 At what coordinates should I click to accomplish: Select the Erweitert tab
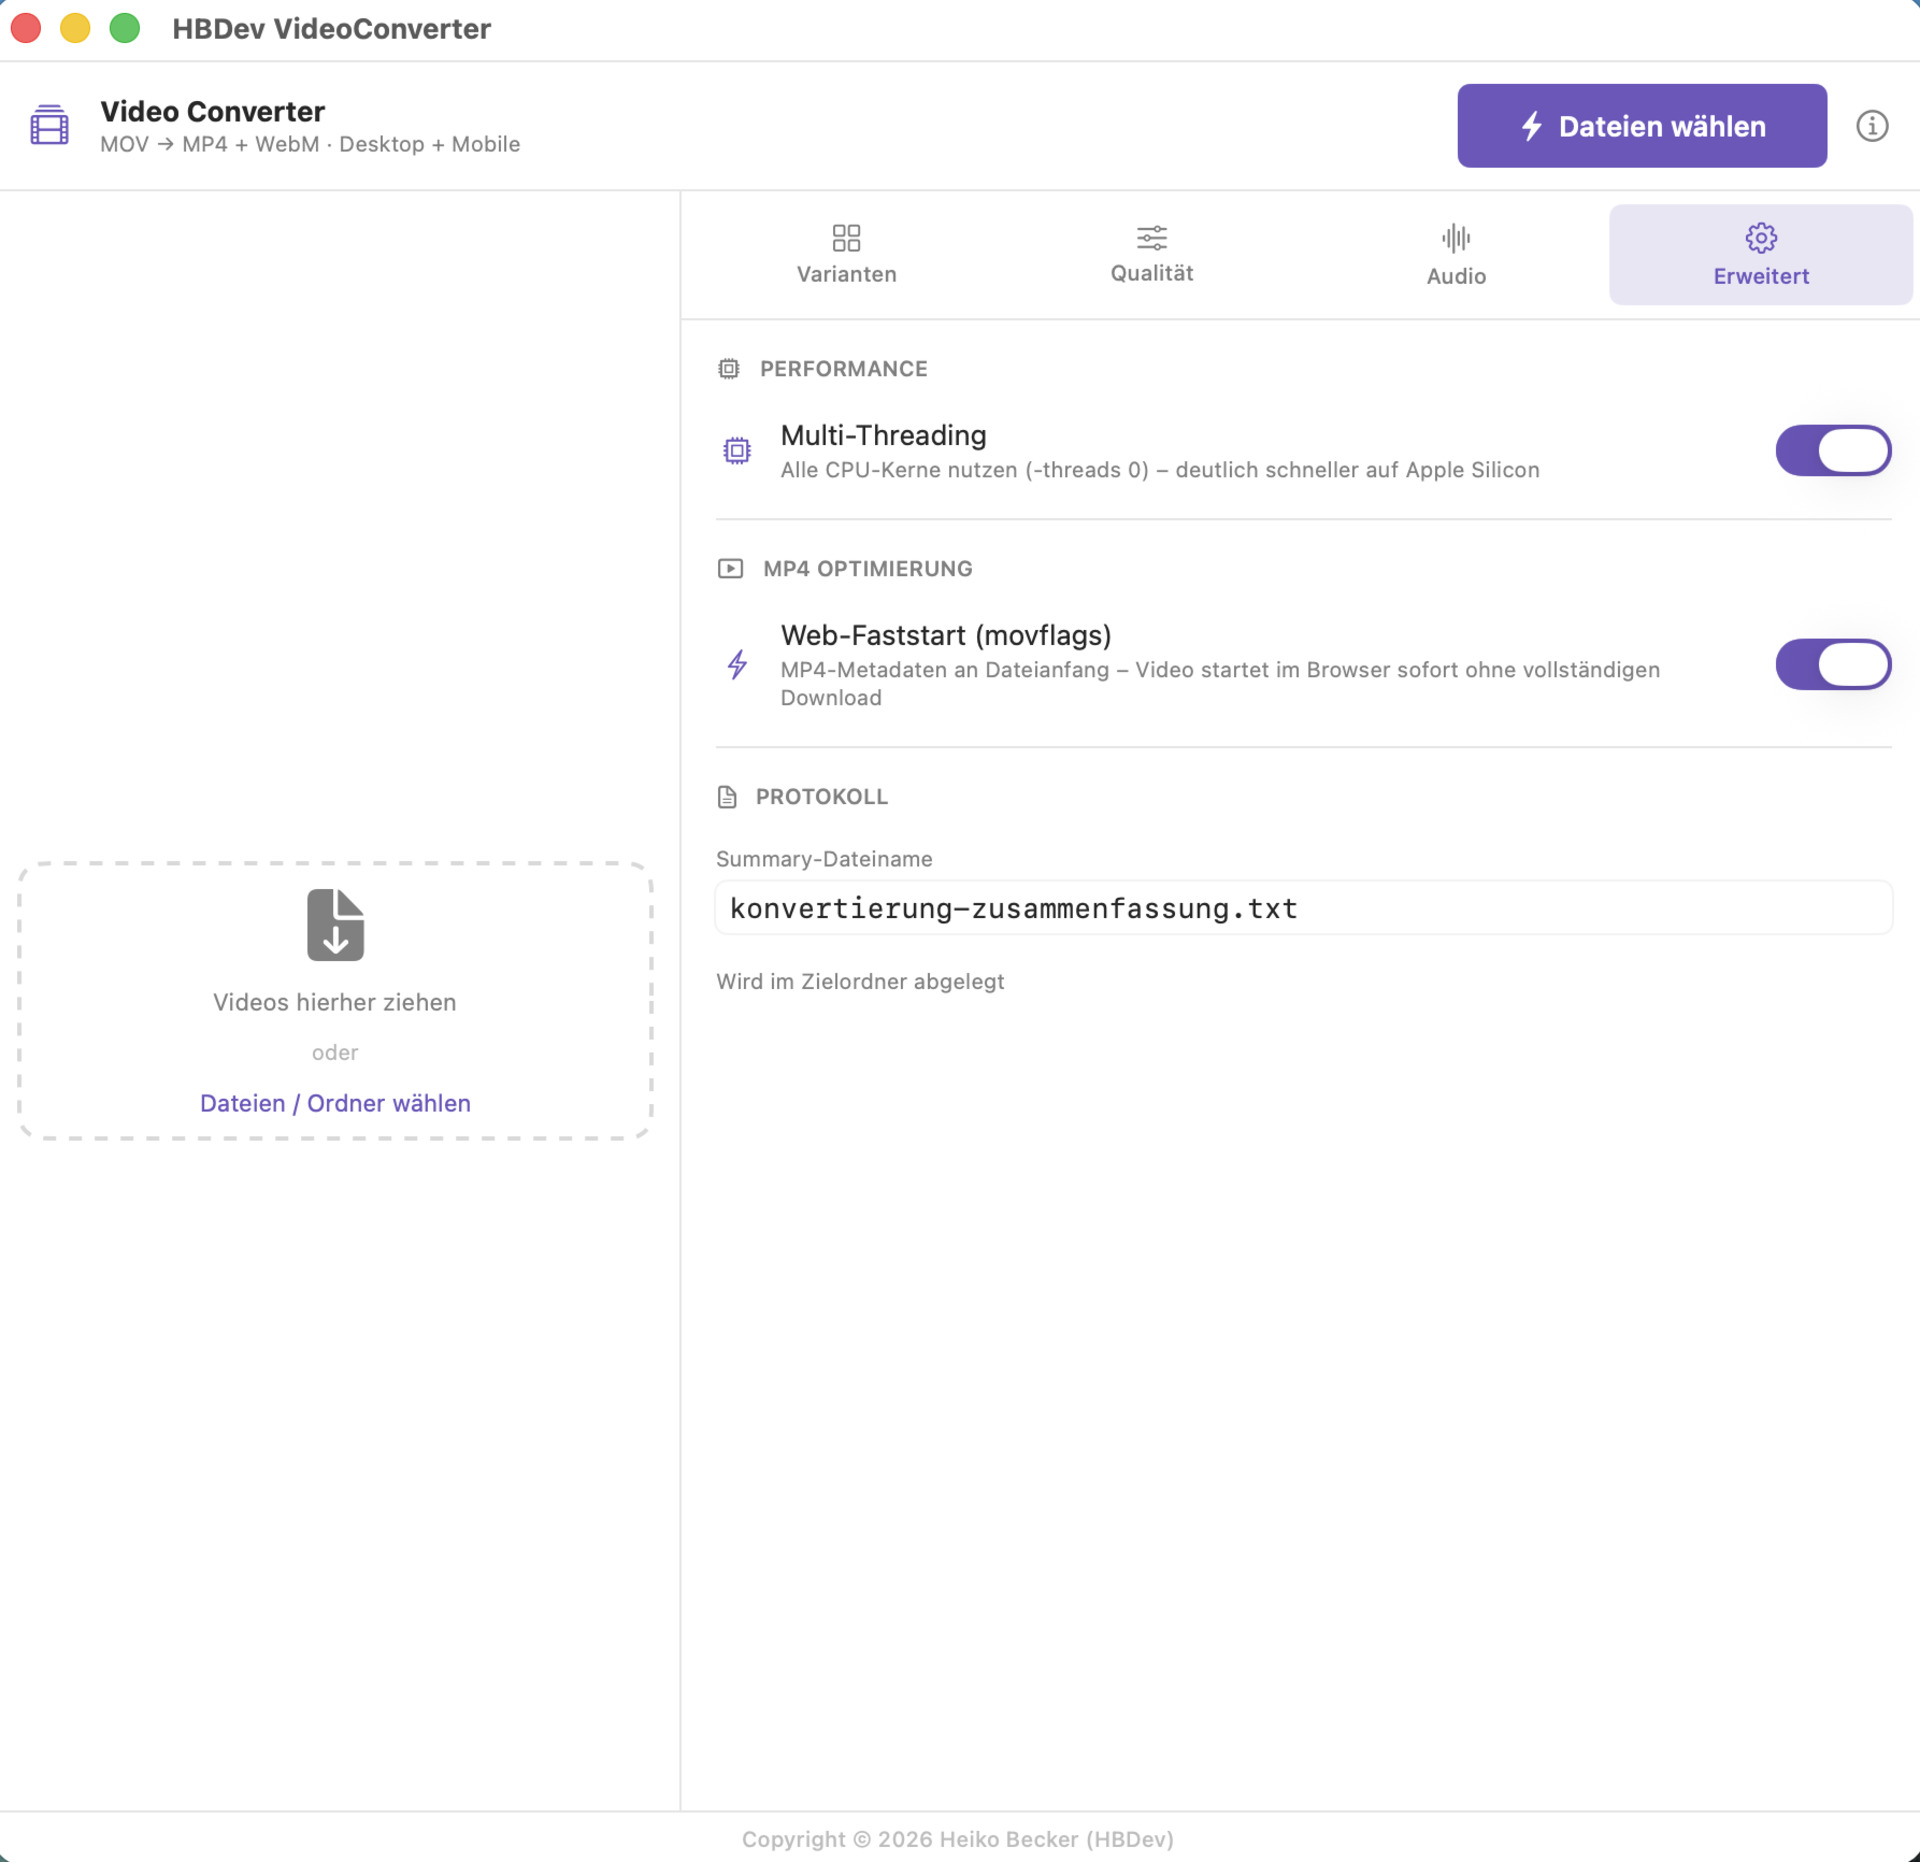1760,255
